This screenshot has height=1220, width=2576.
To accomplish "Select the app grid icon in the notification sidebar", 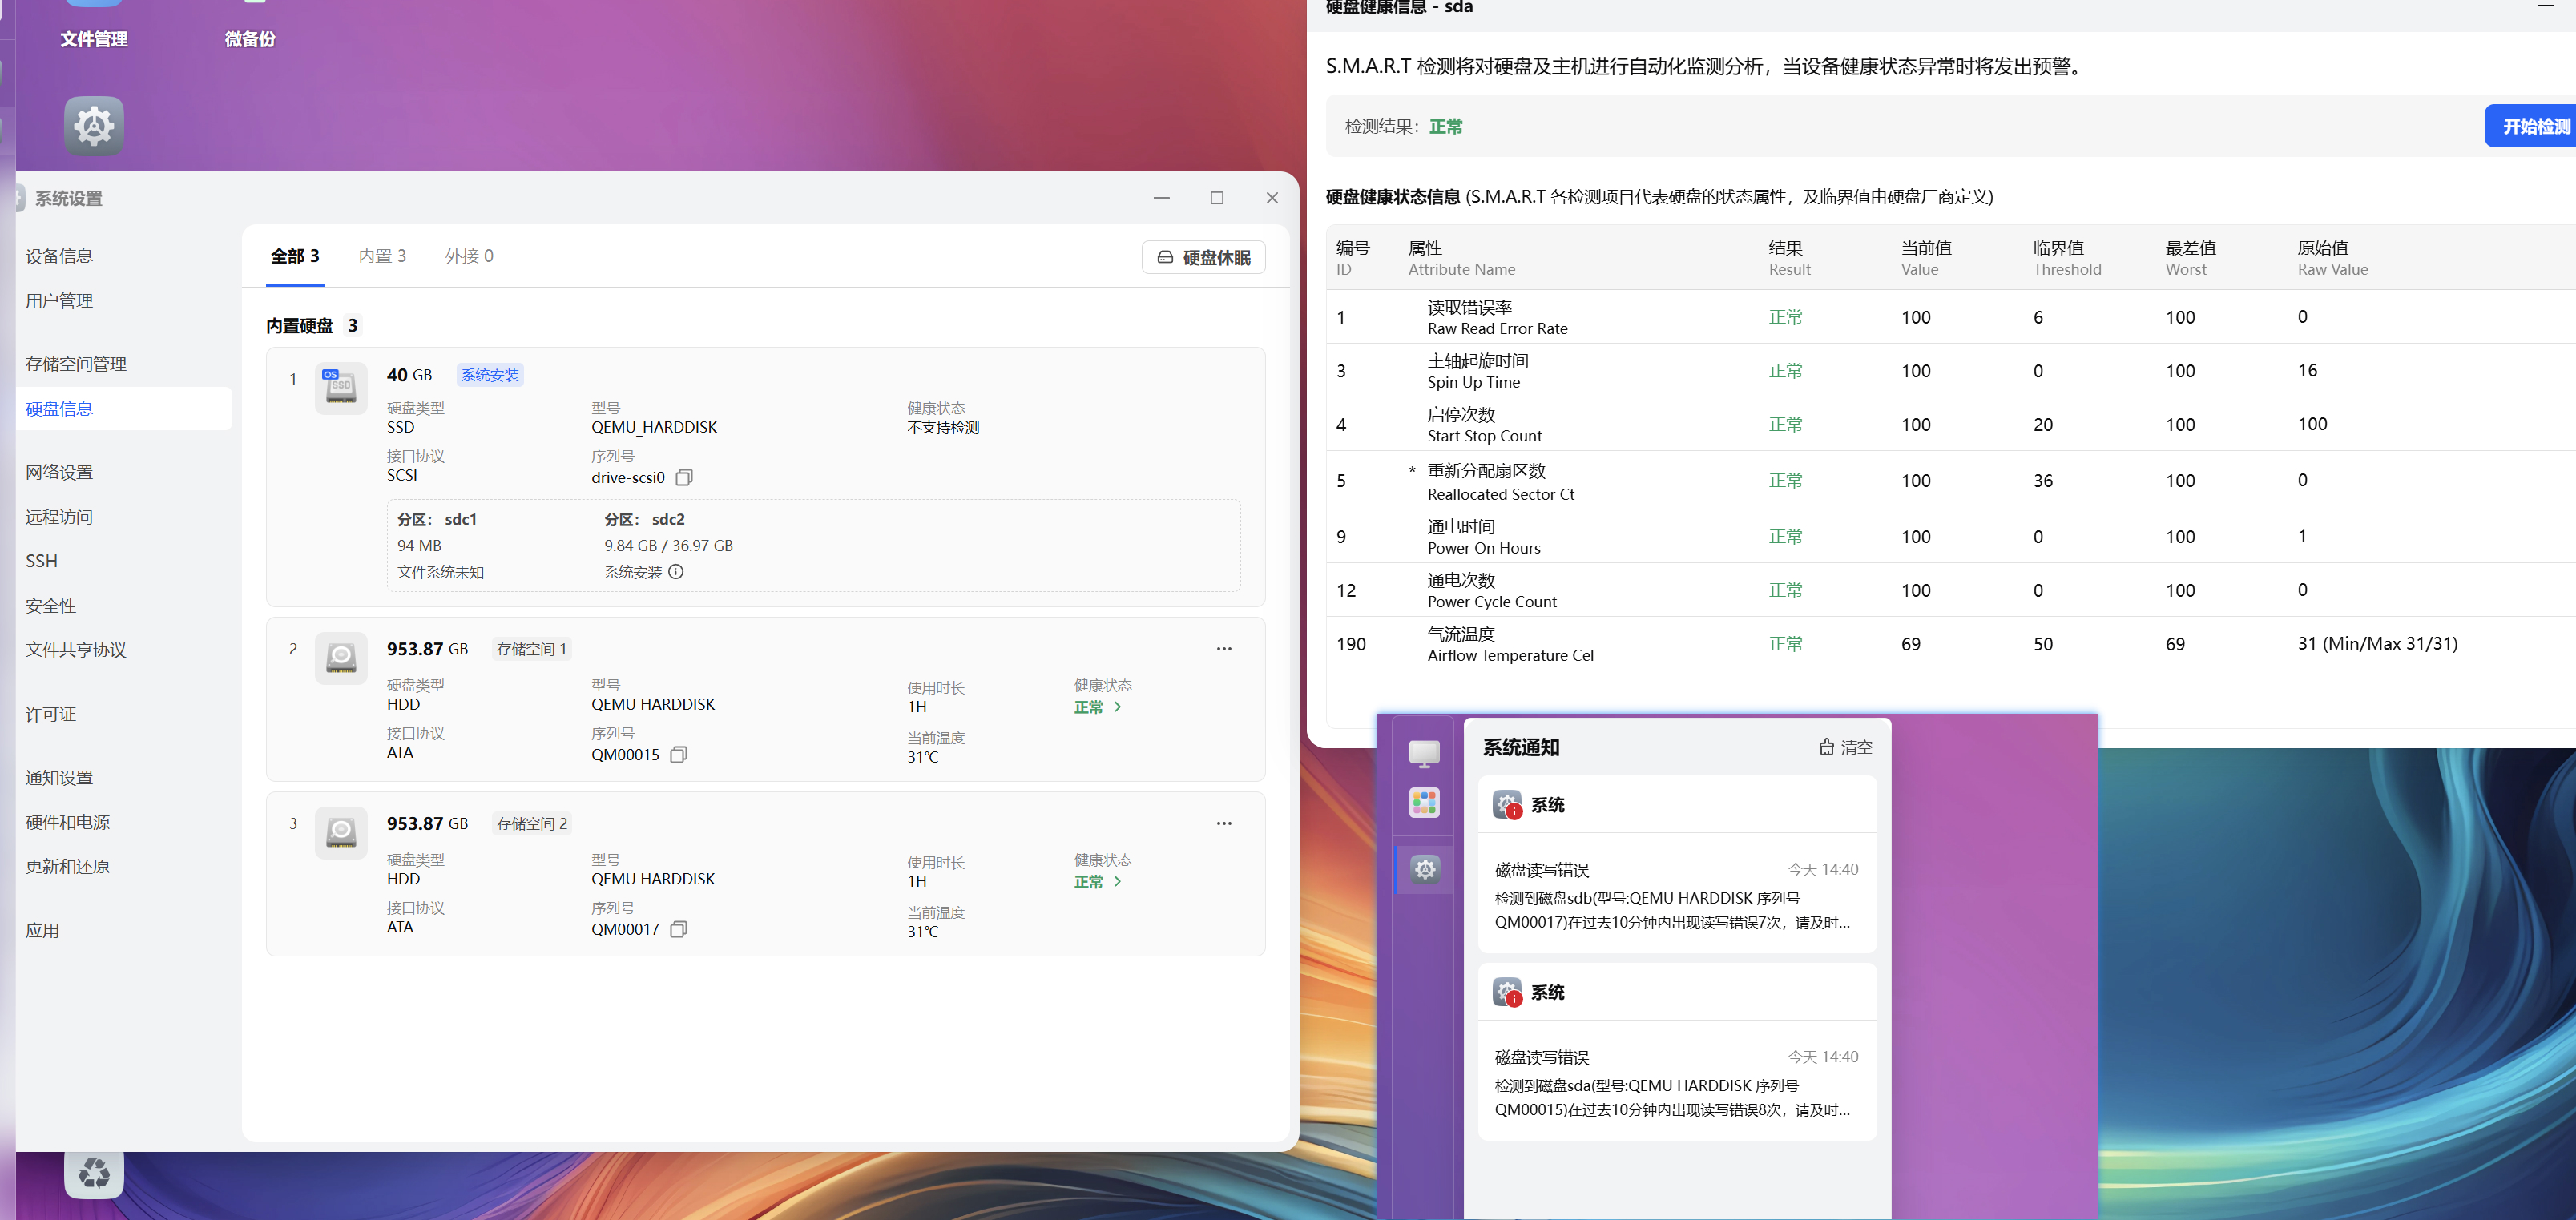I will (x=1424, y=802).
